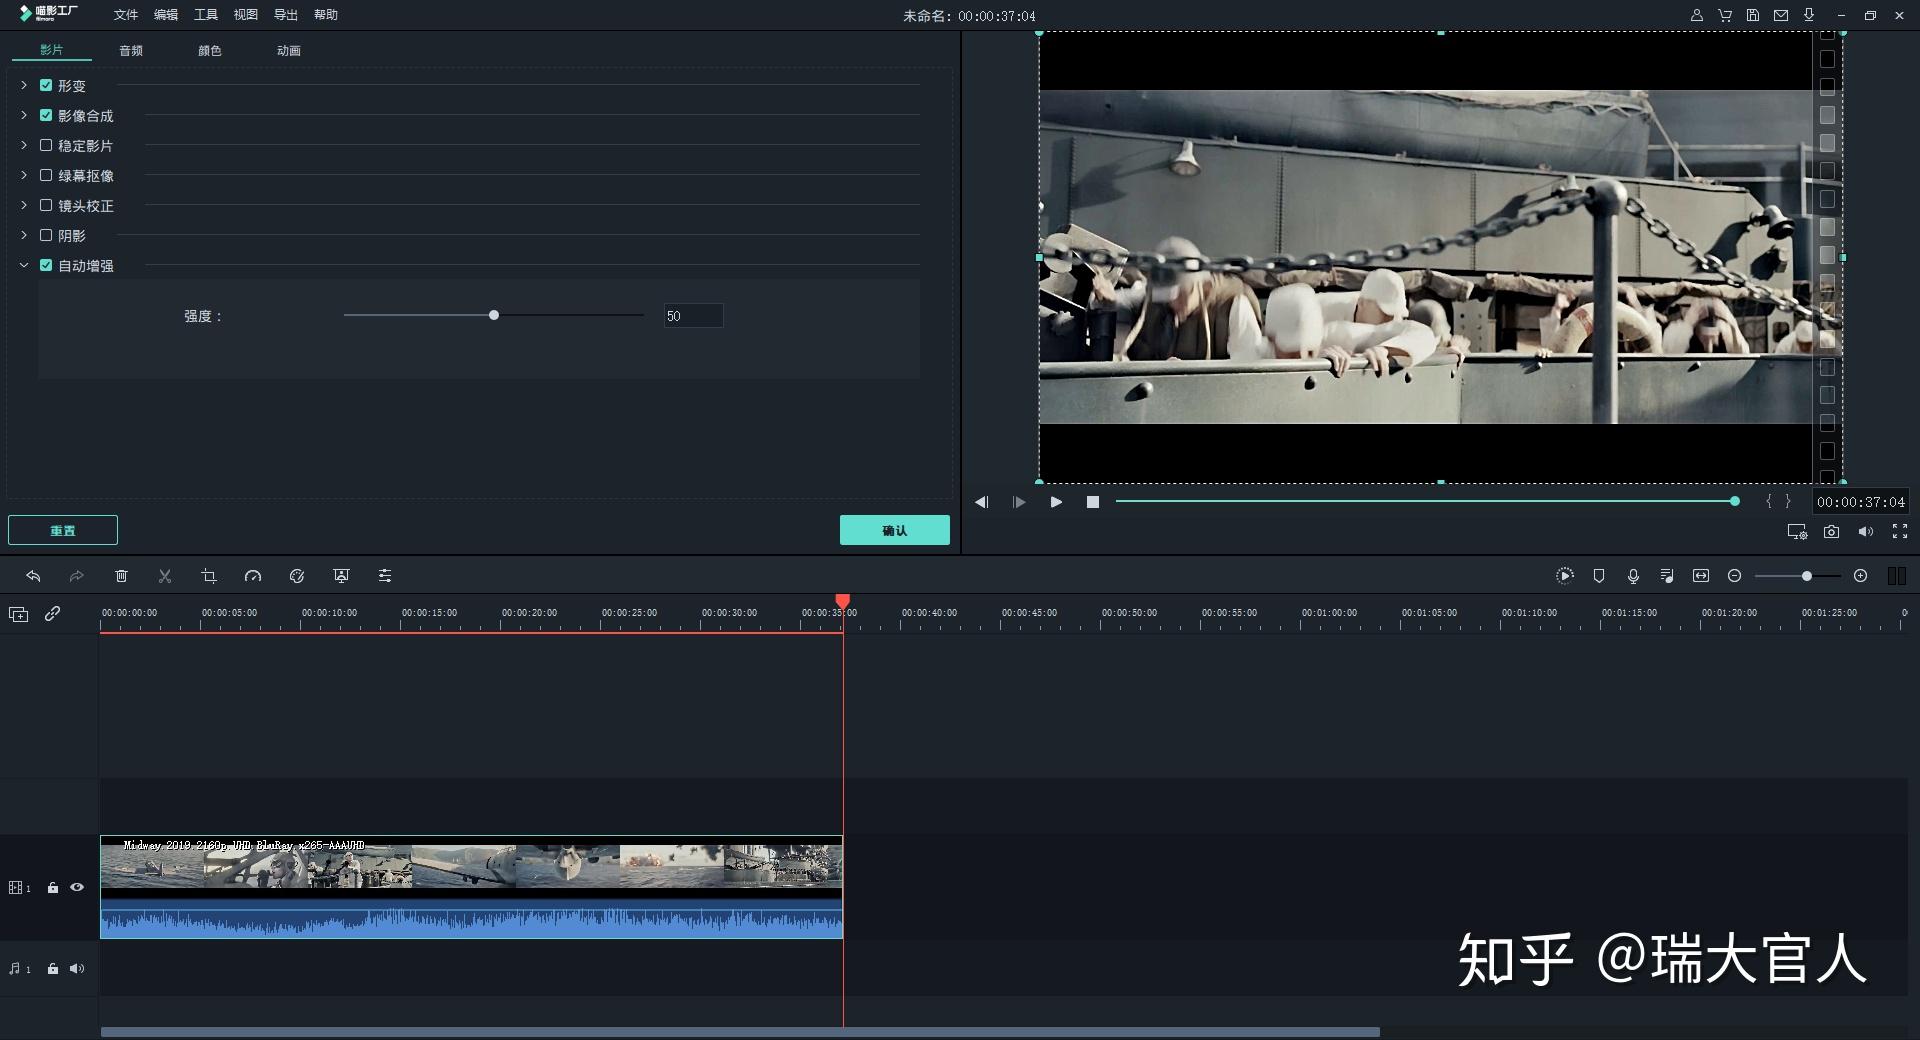Screen dimensions: 1920x1040
Task: Open the color adjustment tool icon
Action: coord(297,576)
